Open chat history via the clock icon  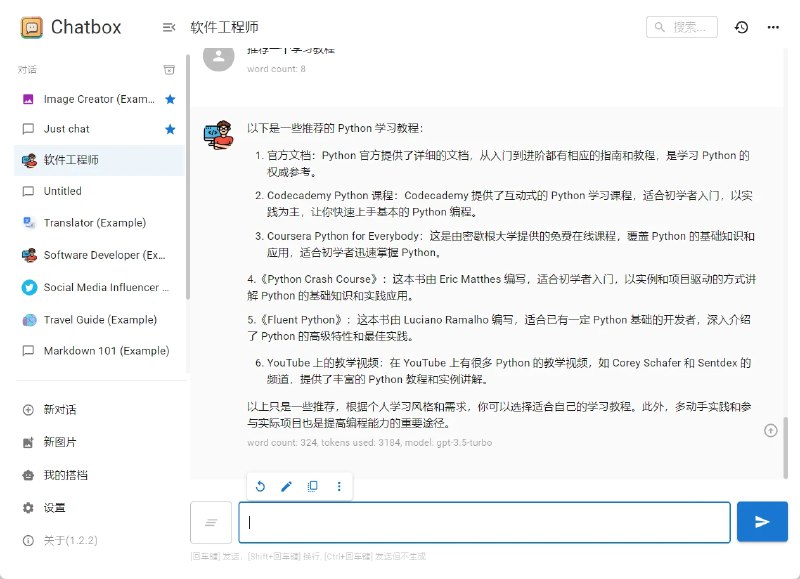[x=741, y=28]
